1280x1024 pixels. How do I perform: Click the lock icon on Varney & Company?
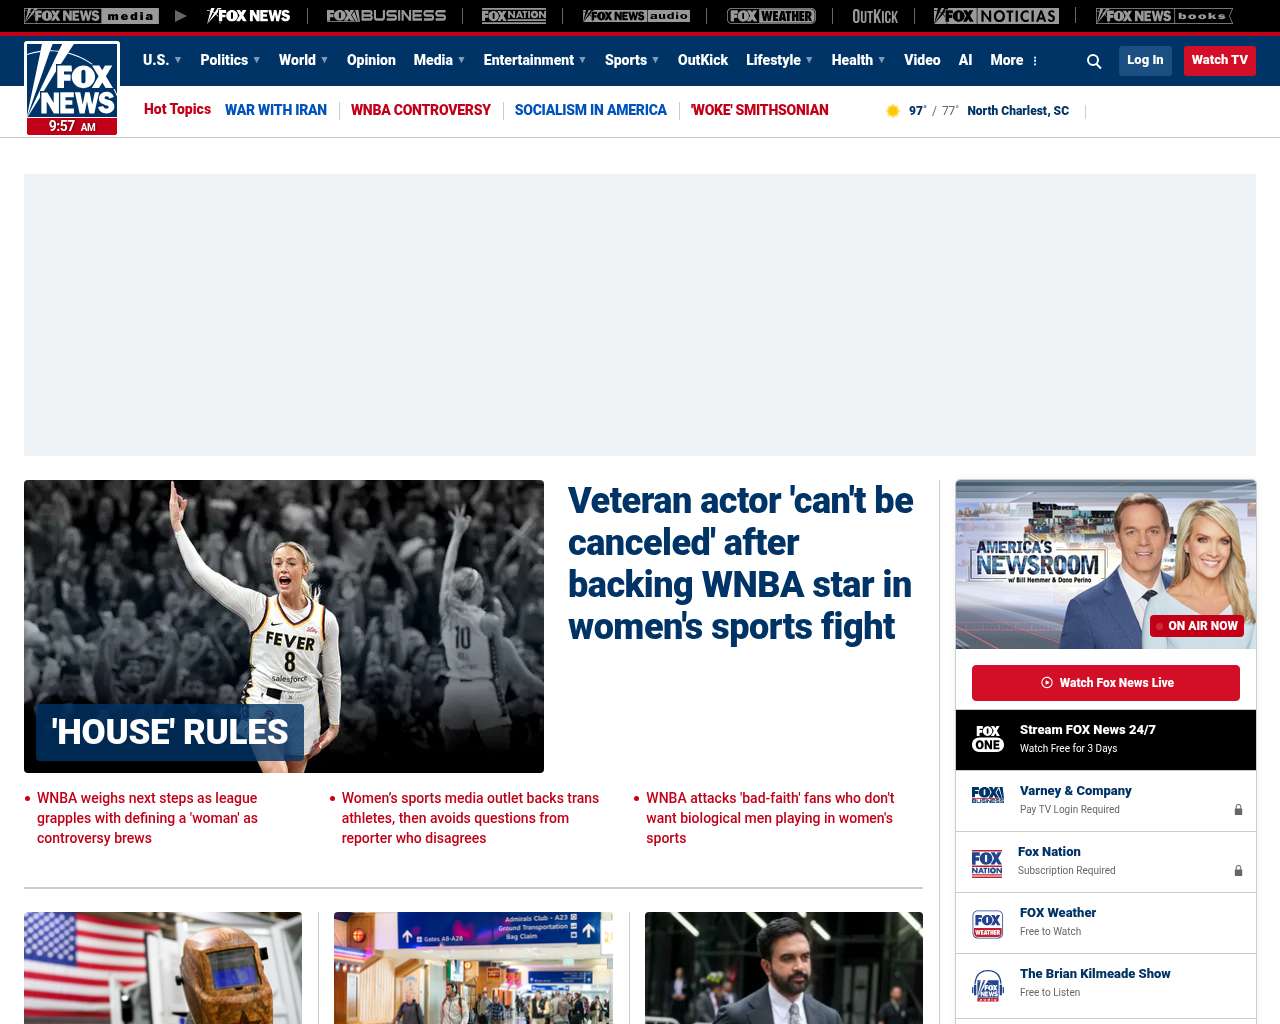click(1238, 810)
